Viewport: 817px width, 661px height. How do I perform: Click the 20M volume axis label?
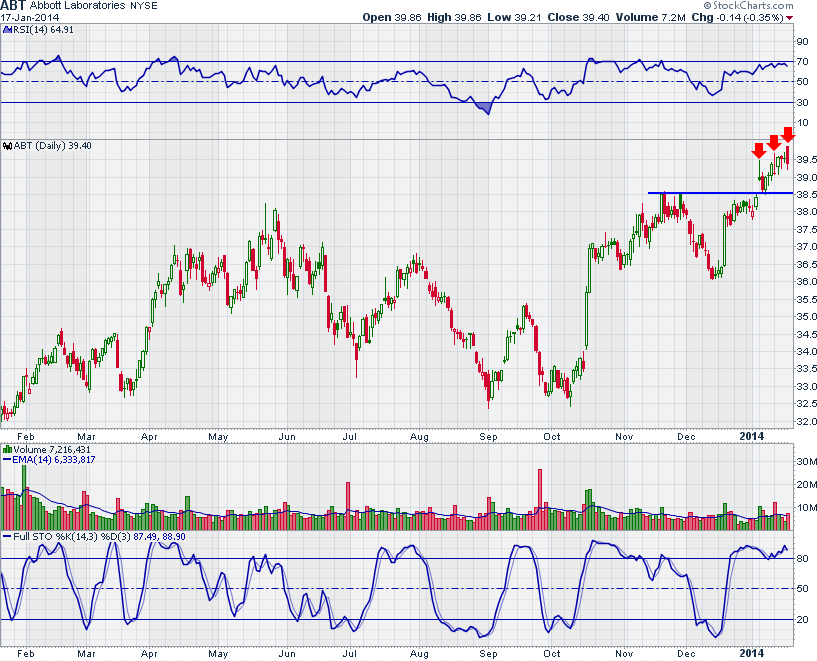pos(807,484)
